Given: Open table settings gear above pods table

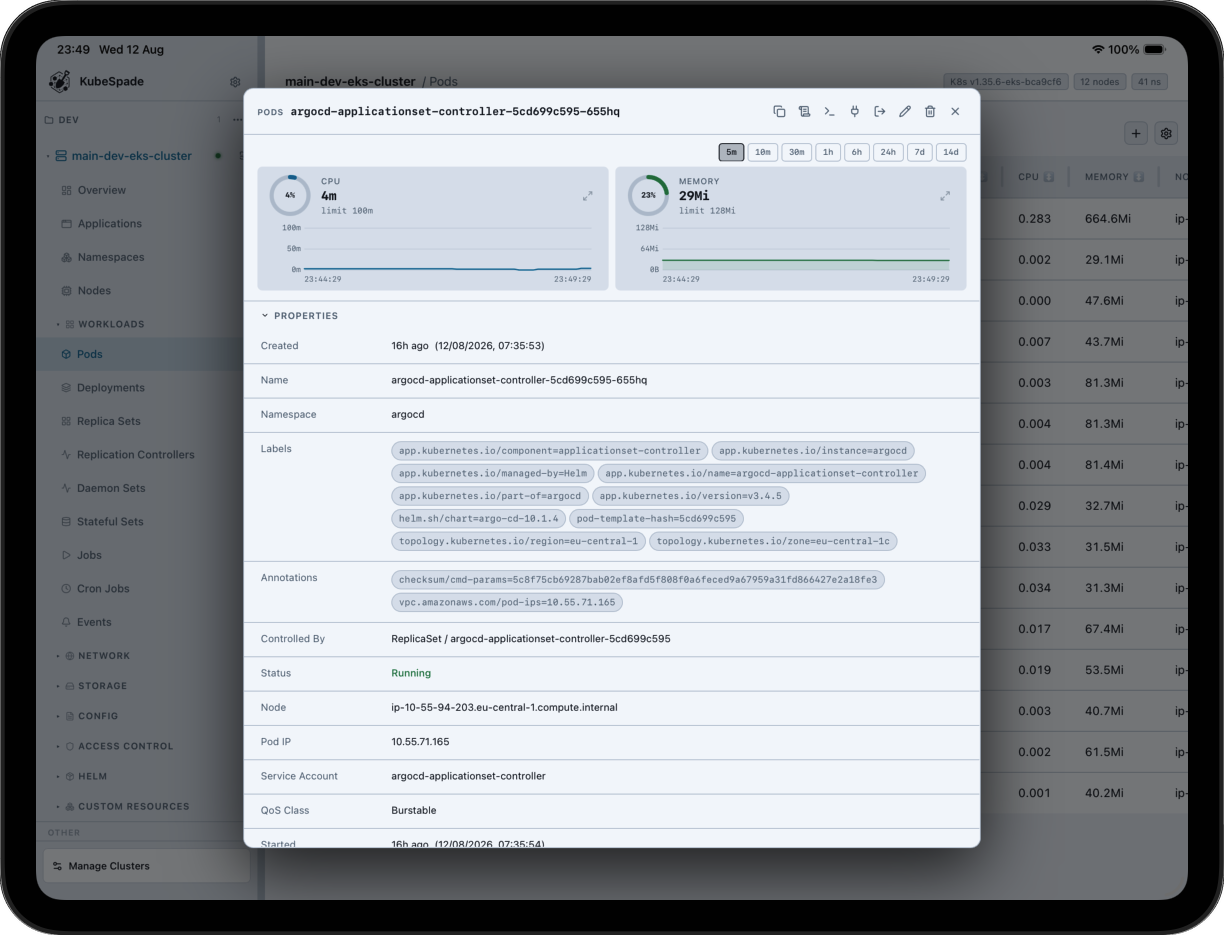Looking at the screenshot, I should [1166, 133].
